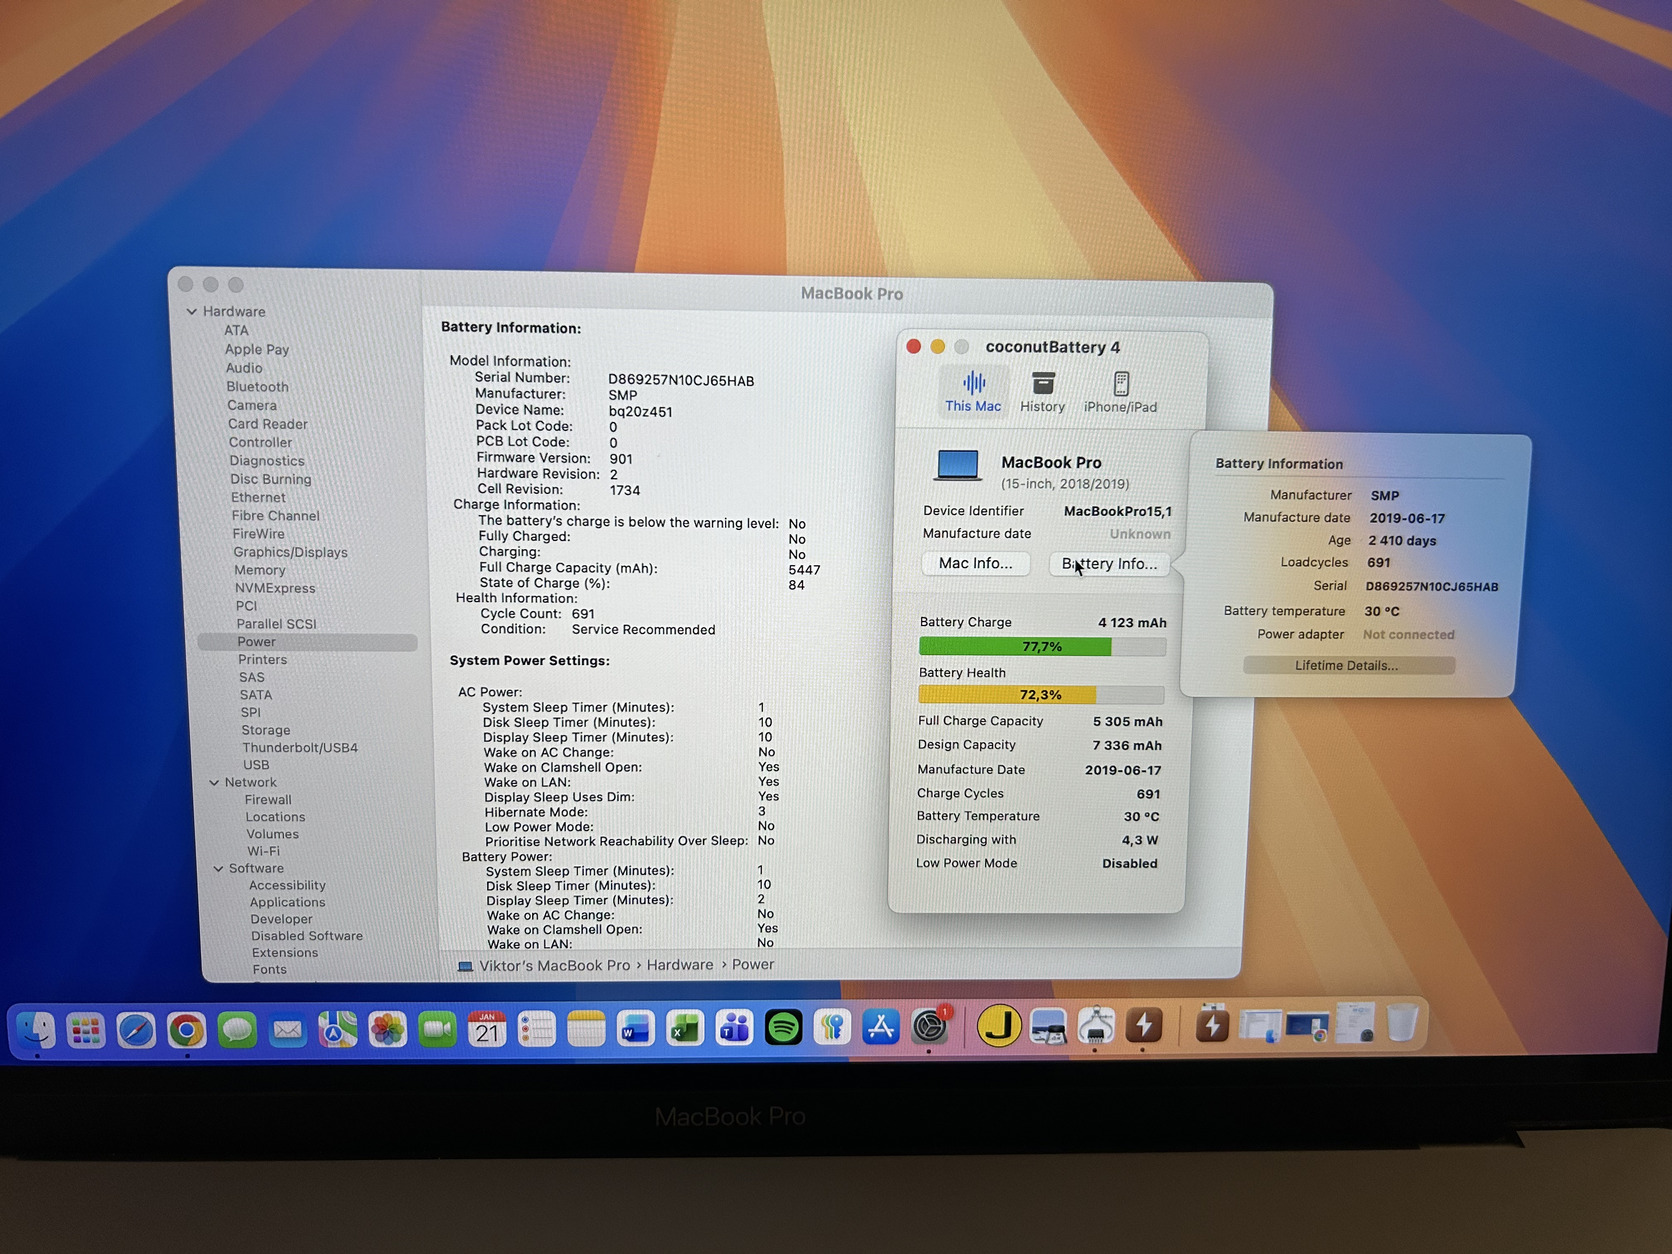This screenshot has height=1254, width=1672.
Task: Close the coconutBattery 4 window
Action: click(913, 346)
